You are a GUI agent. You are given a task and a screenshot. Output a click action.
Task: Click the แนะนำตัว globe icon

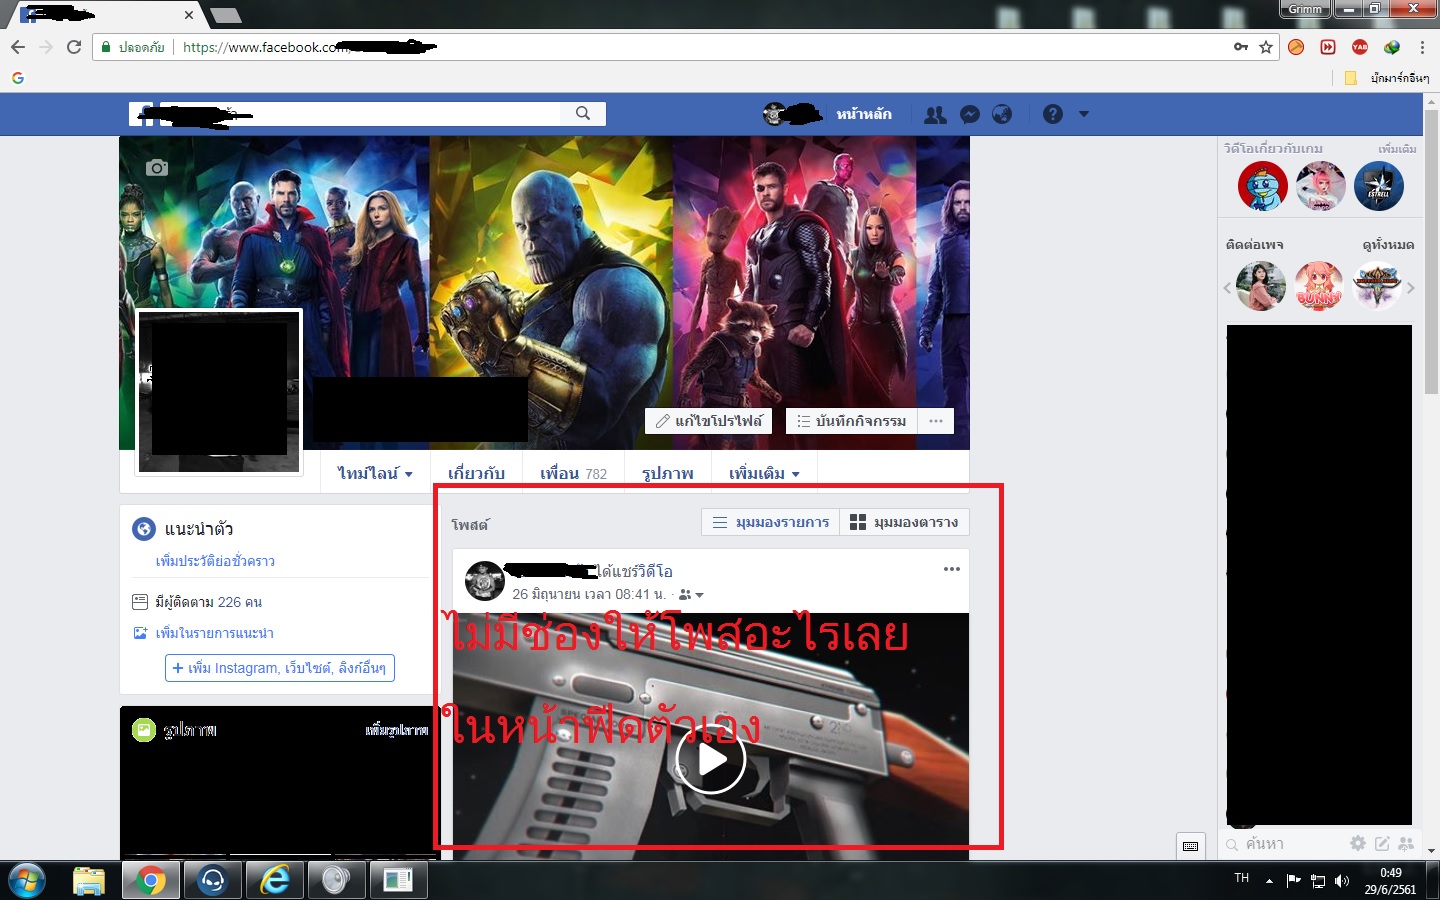point(144,529)
